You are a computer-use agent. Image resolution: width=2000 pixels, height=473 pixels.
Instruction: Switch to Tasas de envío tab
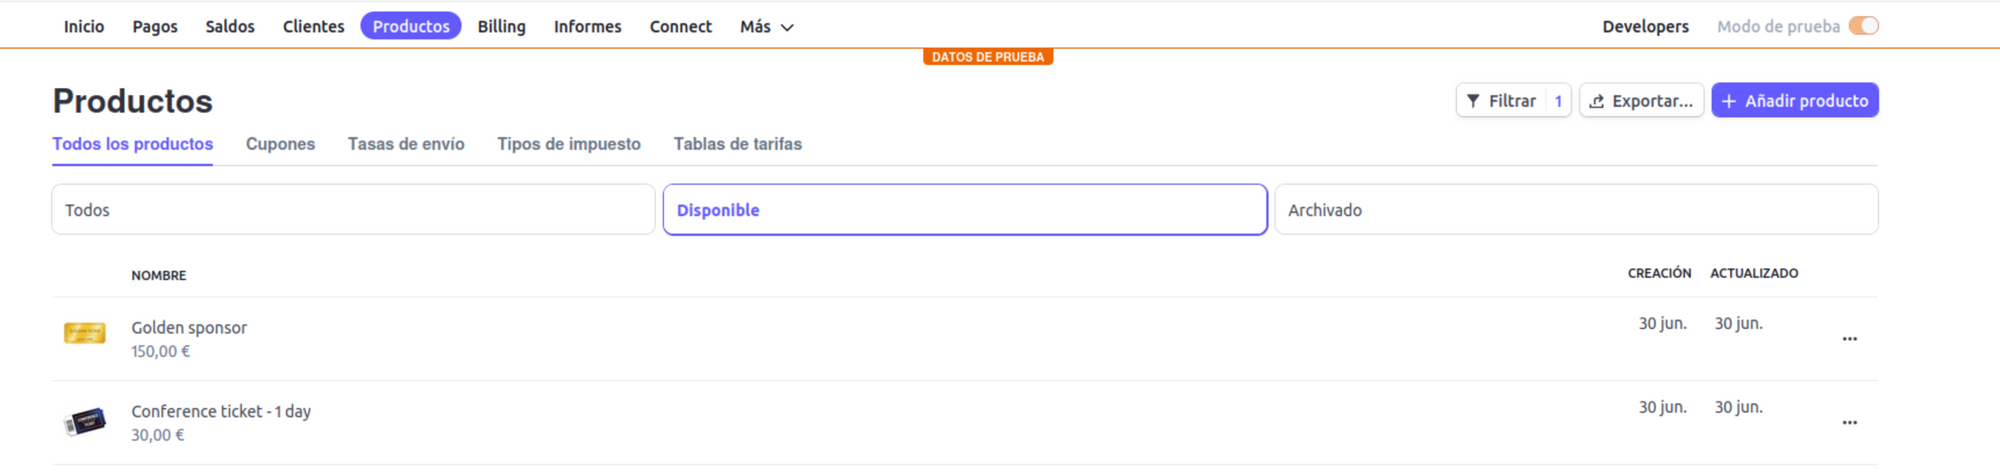click(406, 144)
